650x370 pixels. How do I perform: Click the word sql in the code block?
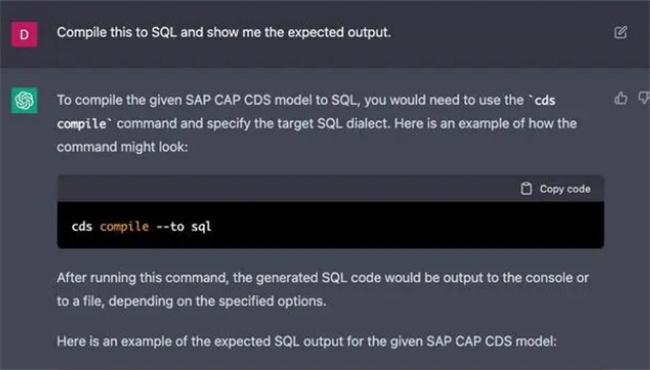[x=201, y=227]
